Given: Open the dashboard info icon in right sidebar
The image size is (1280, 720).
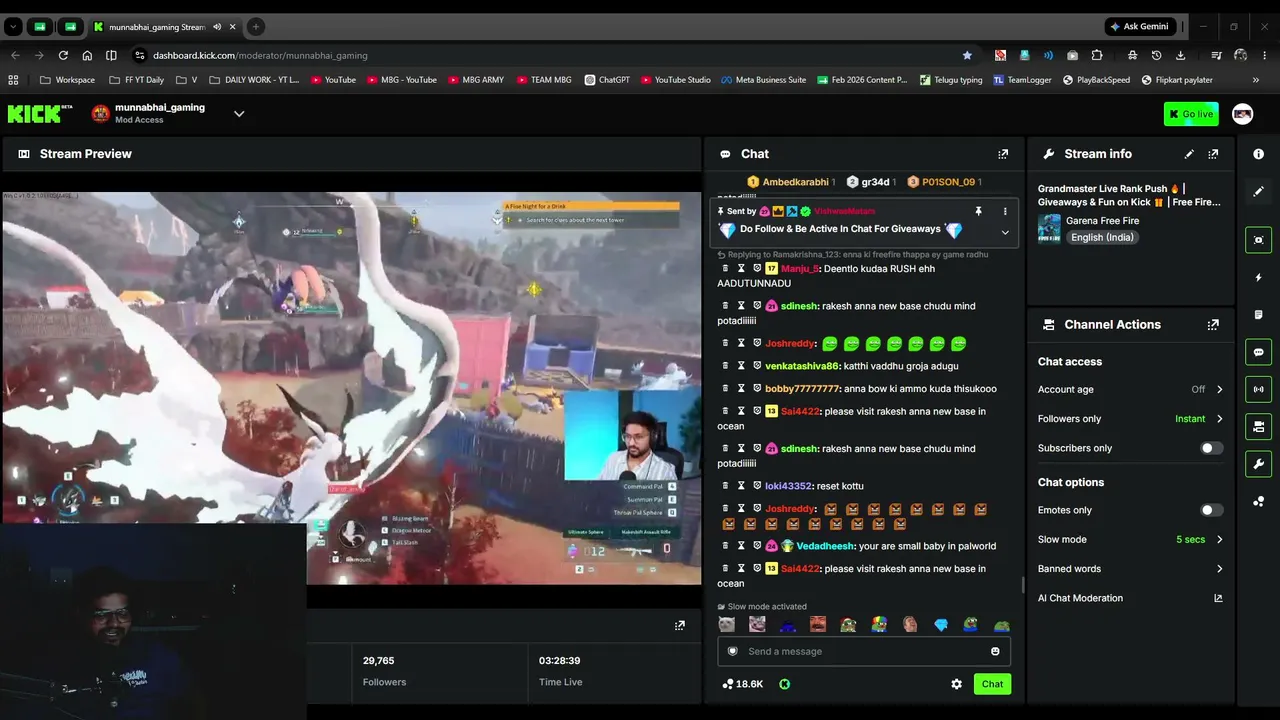Looking at the screenshot, I should pyautogui.click(x=1258, y=154).
